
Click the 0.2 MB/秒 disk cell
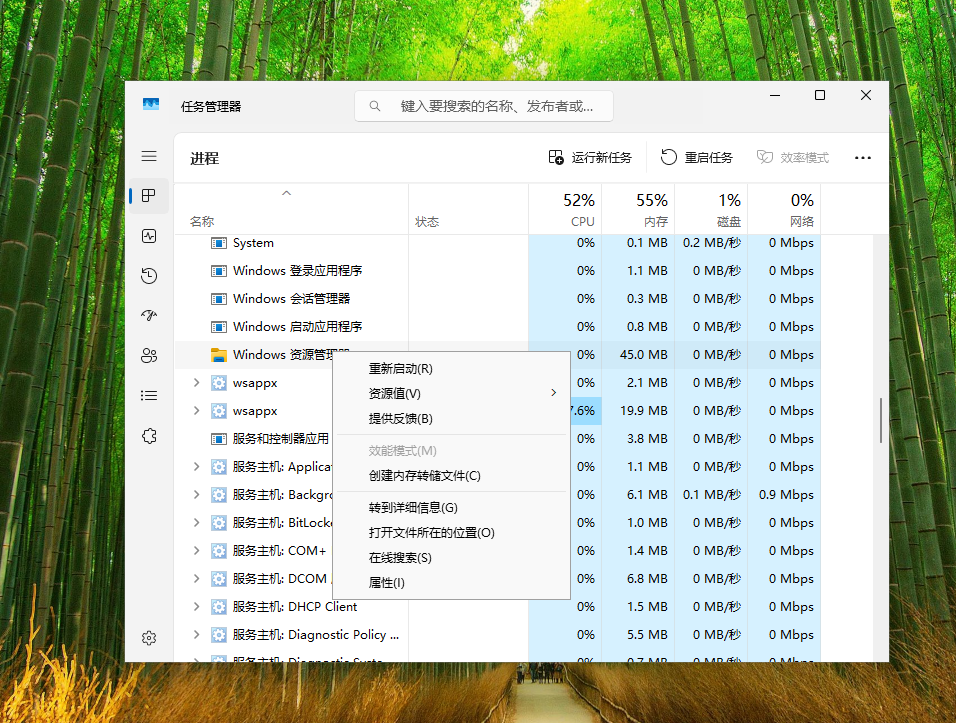[712, 243]
